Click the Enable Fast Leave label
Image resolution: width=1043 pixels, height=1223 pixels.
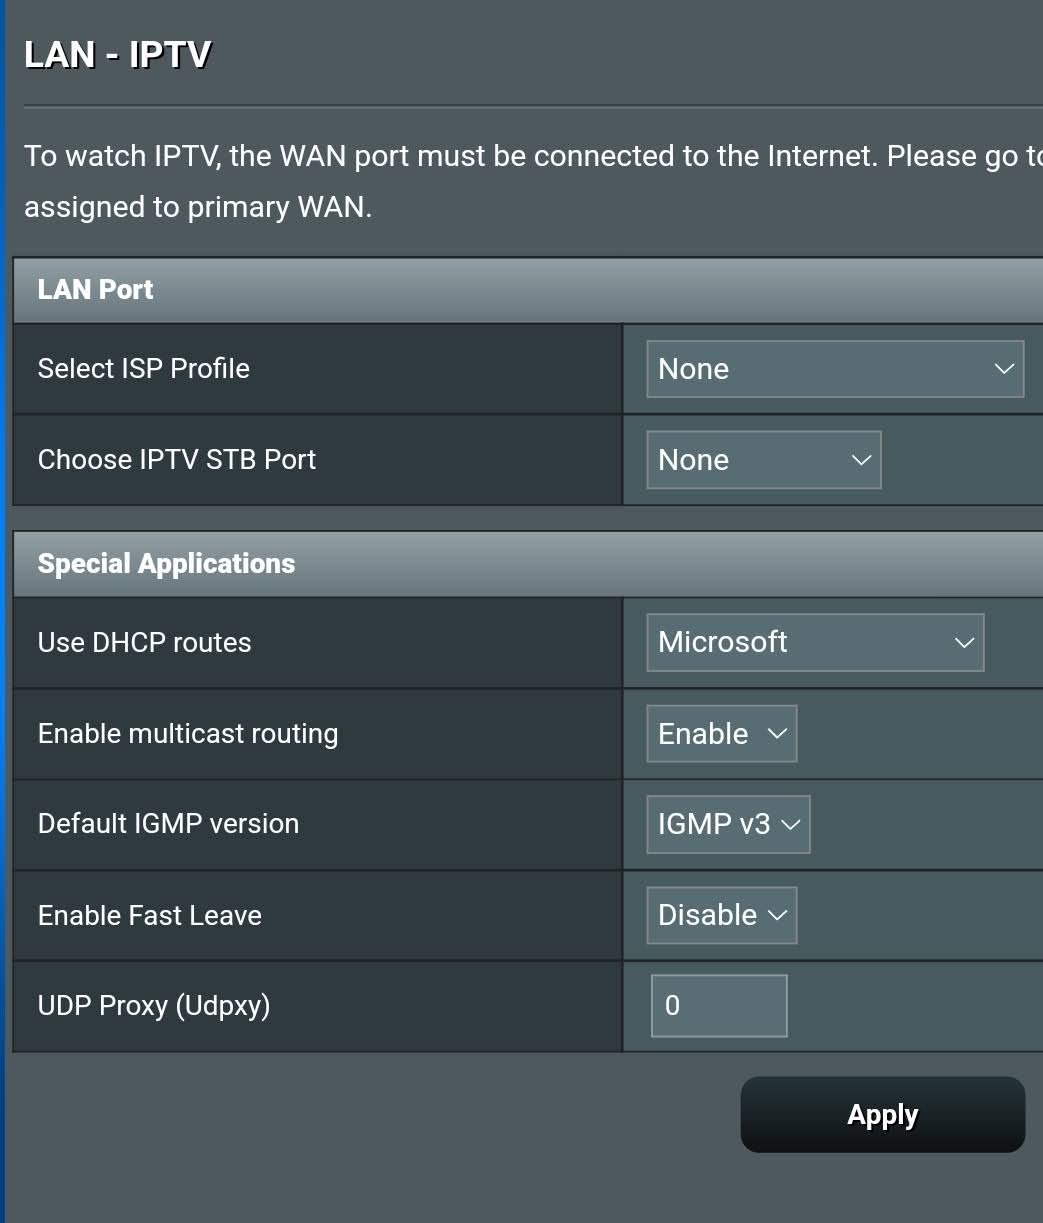[150, 915]
